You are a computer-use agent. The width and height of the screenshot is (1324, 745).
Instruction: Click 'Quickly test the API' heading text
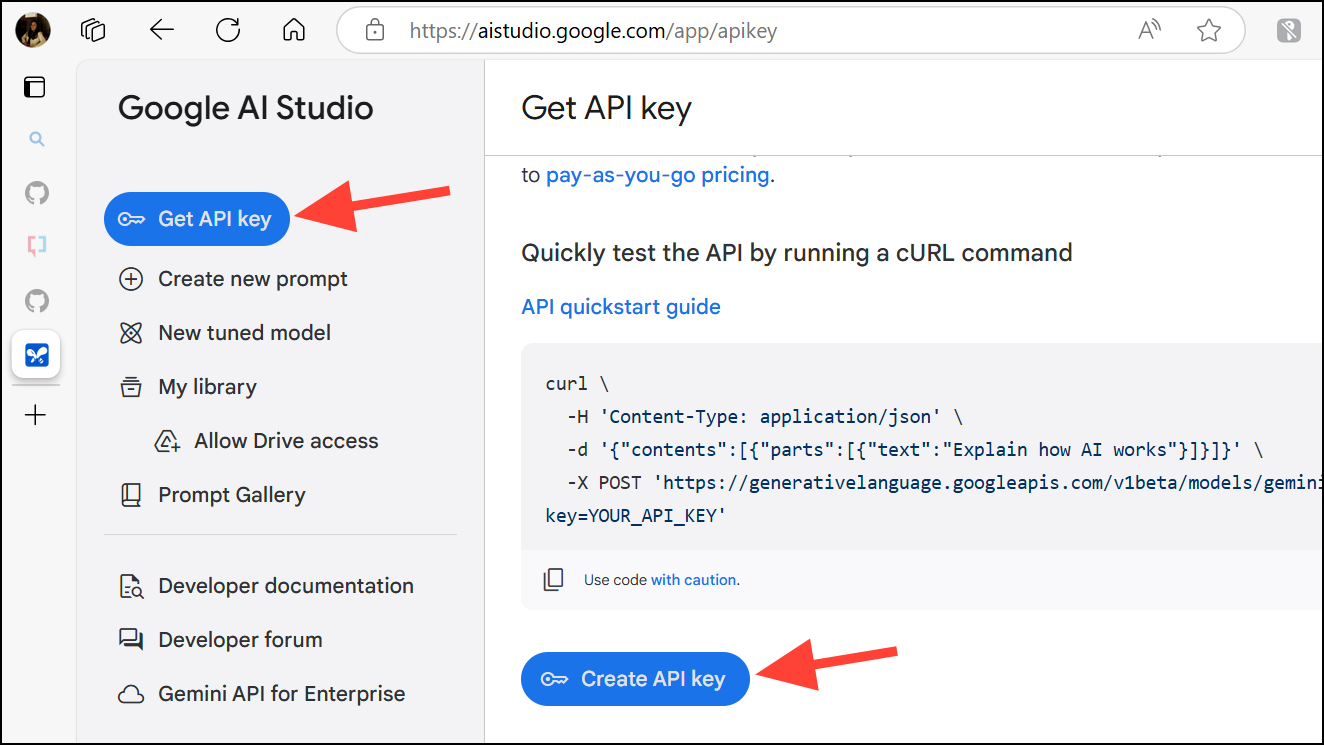point(797,253)
